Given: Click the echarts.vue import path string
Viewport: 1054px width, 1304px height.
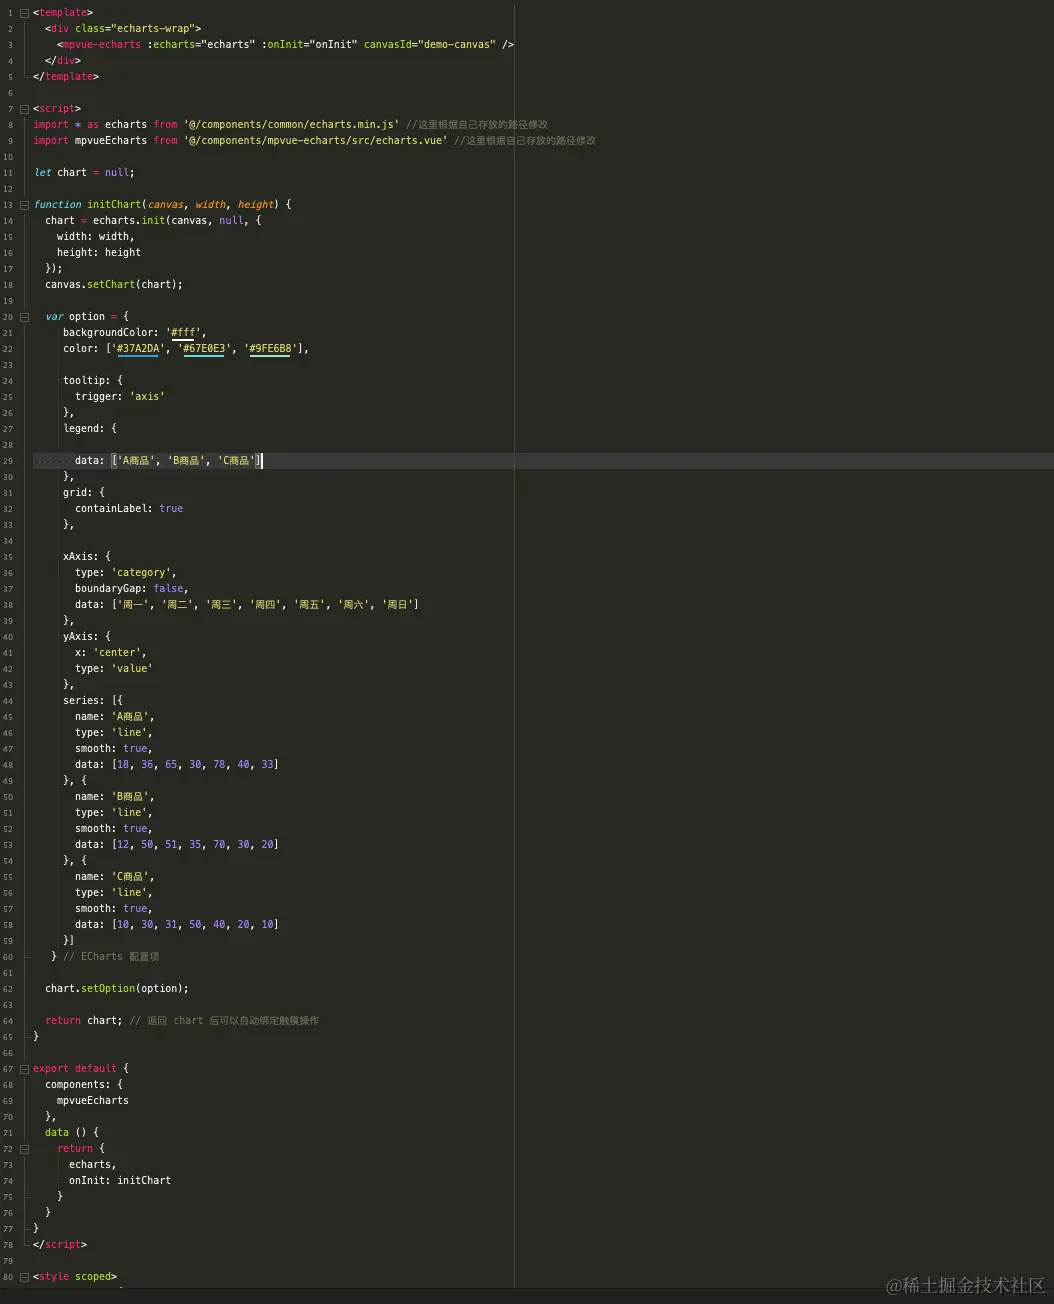Looking at the screenshot, I should pyautogui.click(x=315, y=141).
